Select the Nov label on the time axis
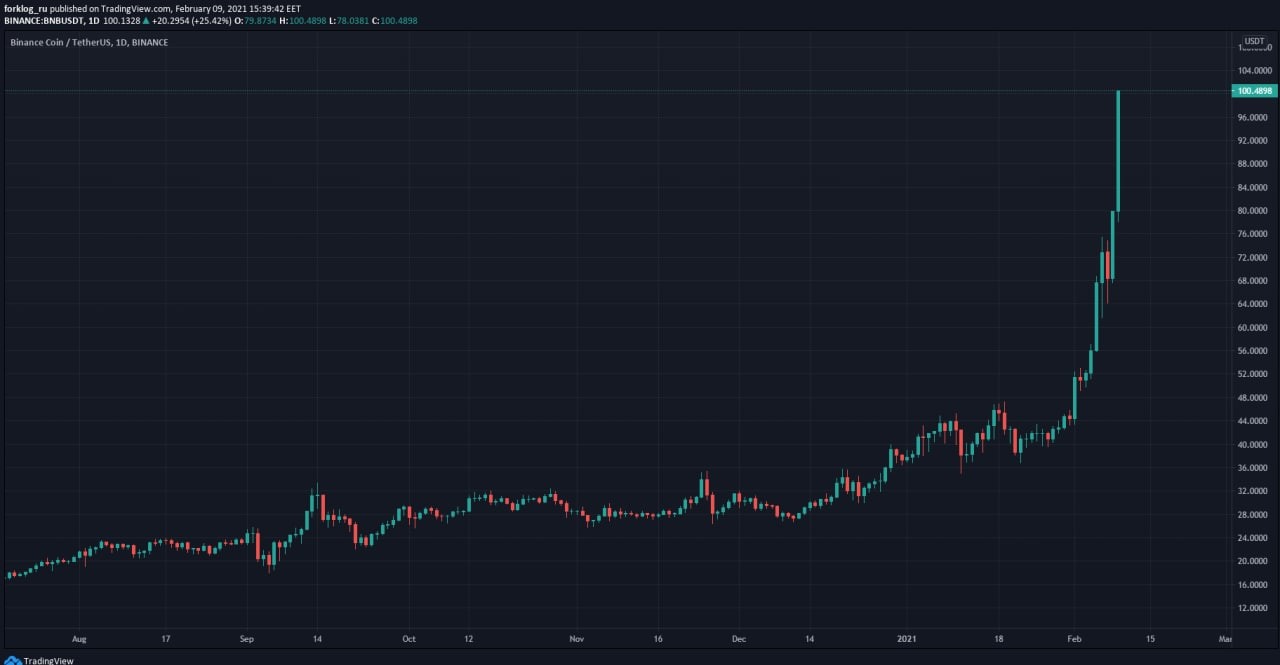Image resolution: width=1280 pixels, height=665 pixels. [x=575, y=637]
